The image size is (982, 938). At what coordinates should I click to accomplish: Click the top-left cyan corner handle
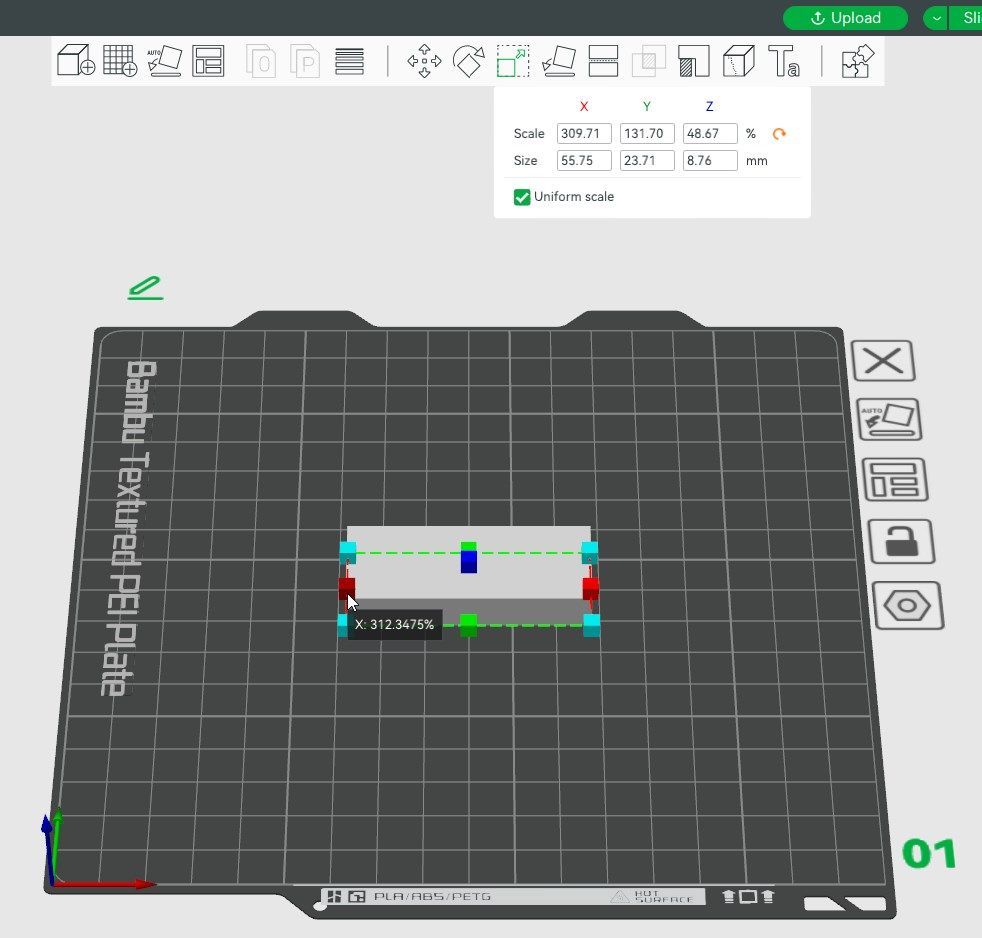coord(348,552)
